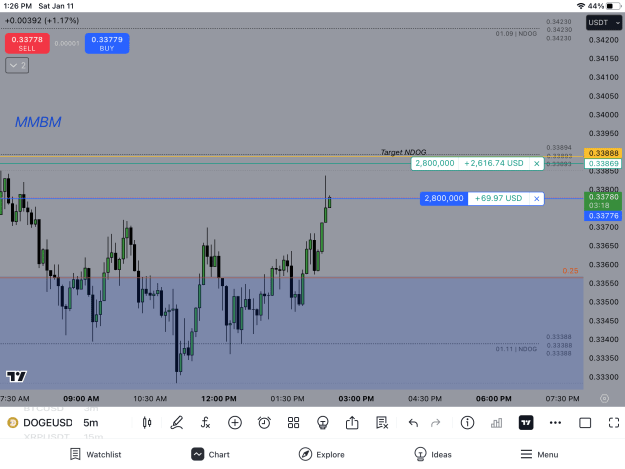The image size is (625, 469).
Task: Undo the last chart action
Action: click(413, 423)
